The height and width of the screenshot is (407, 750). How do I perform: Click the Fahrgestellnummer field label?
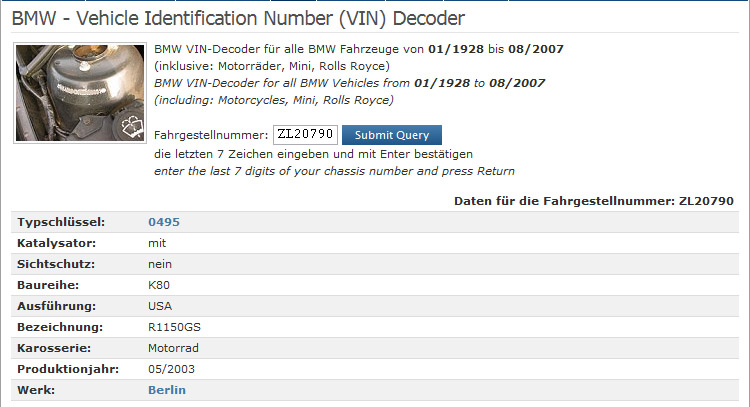(x=211, y=135)
